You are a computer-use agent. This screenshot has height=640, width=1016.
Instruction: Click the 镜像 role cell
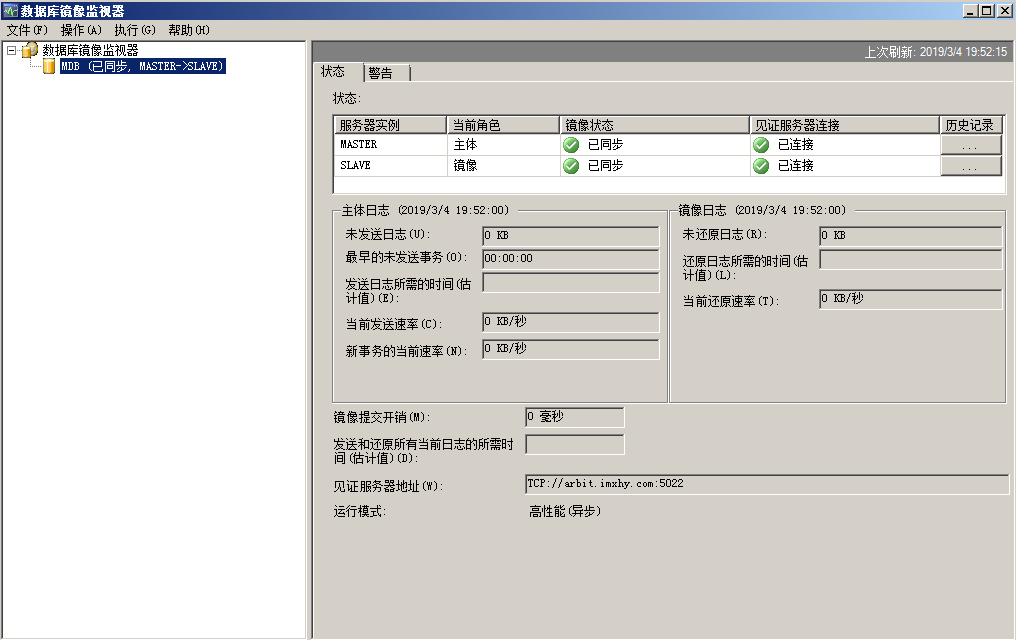(503, 166)
